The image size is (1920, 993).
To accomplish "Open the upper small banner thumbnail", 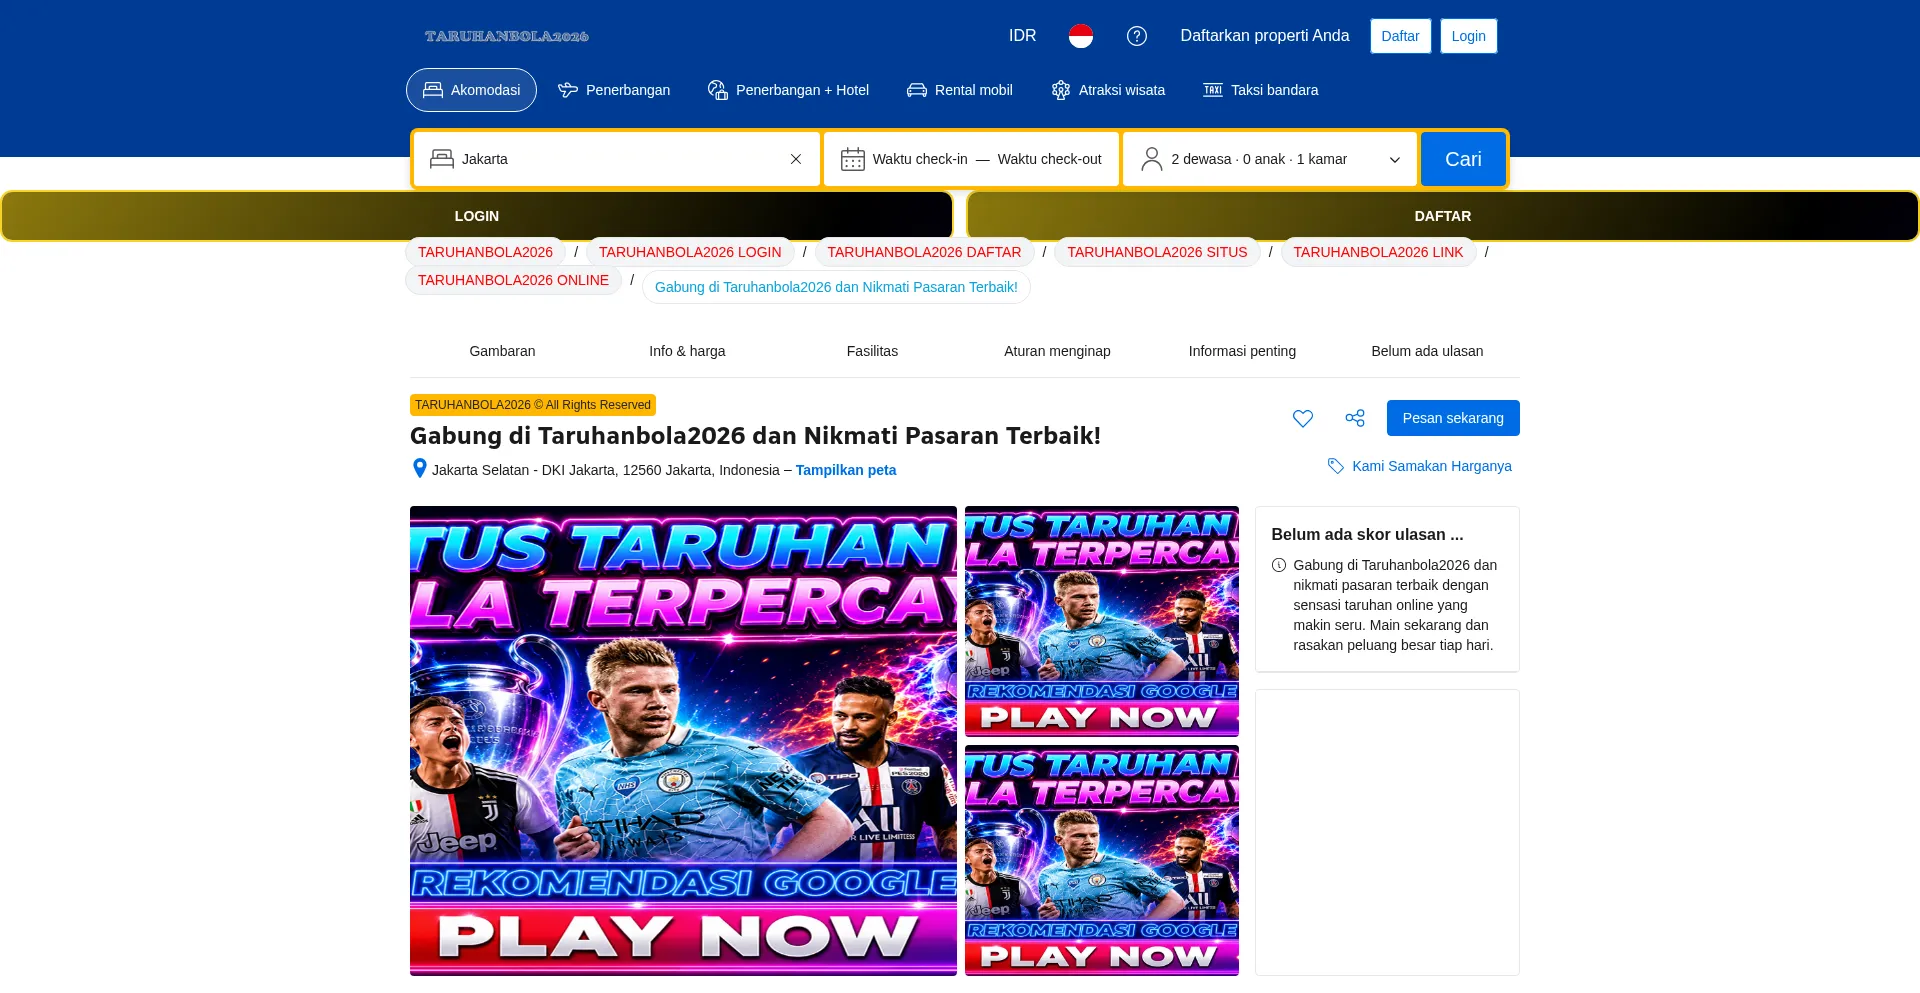I will [1102, 621].
